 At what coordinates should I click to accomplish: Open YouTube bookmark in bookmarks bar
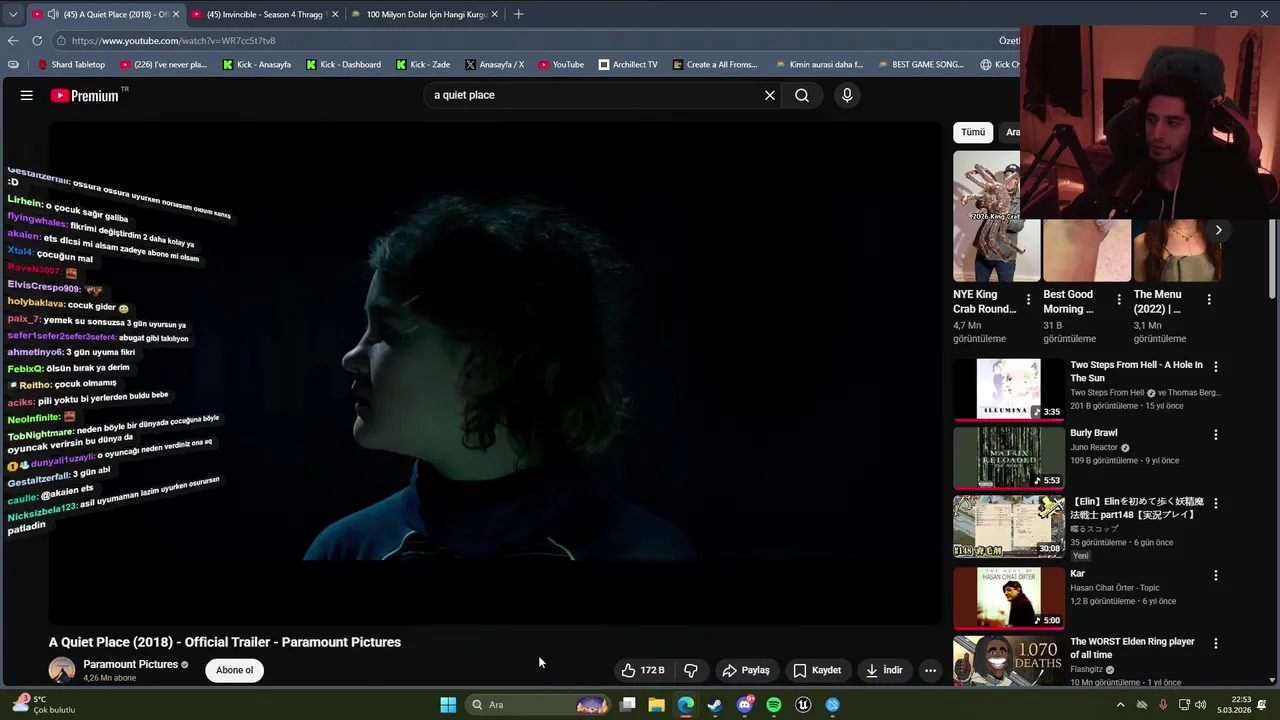pos(561,64)
